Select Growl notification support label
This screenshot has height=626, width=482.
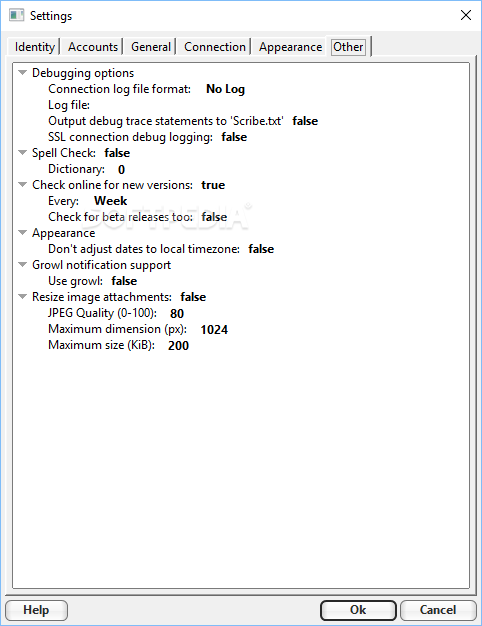(x=101, y=265)
